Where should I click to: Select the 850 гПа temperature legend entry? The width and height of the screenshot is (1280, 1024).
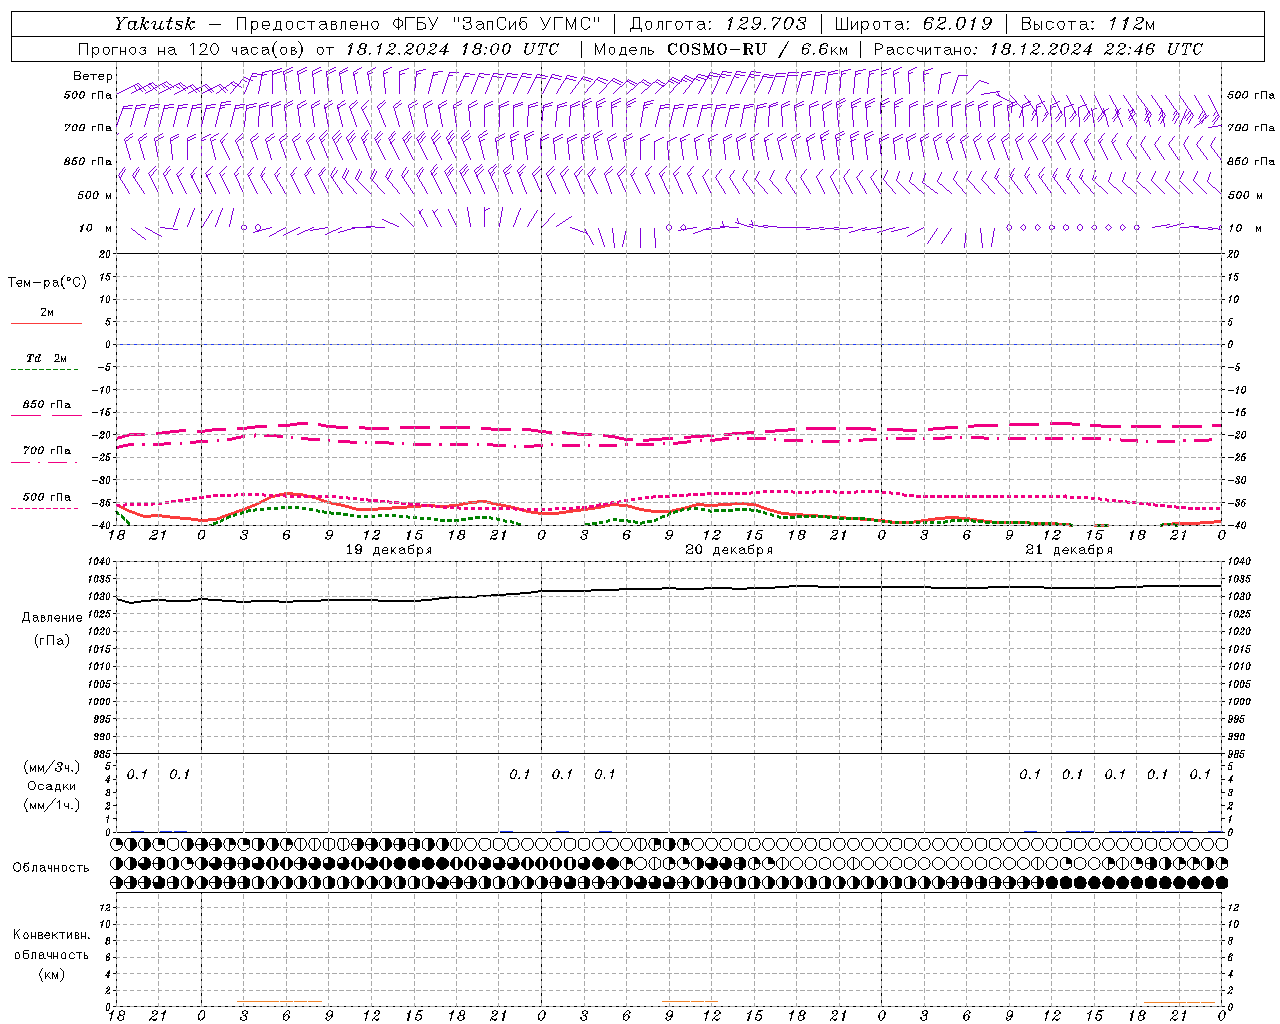click(46, 404)
